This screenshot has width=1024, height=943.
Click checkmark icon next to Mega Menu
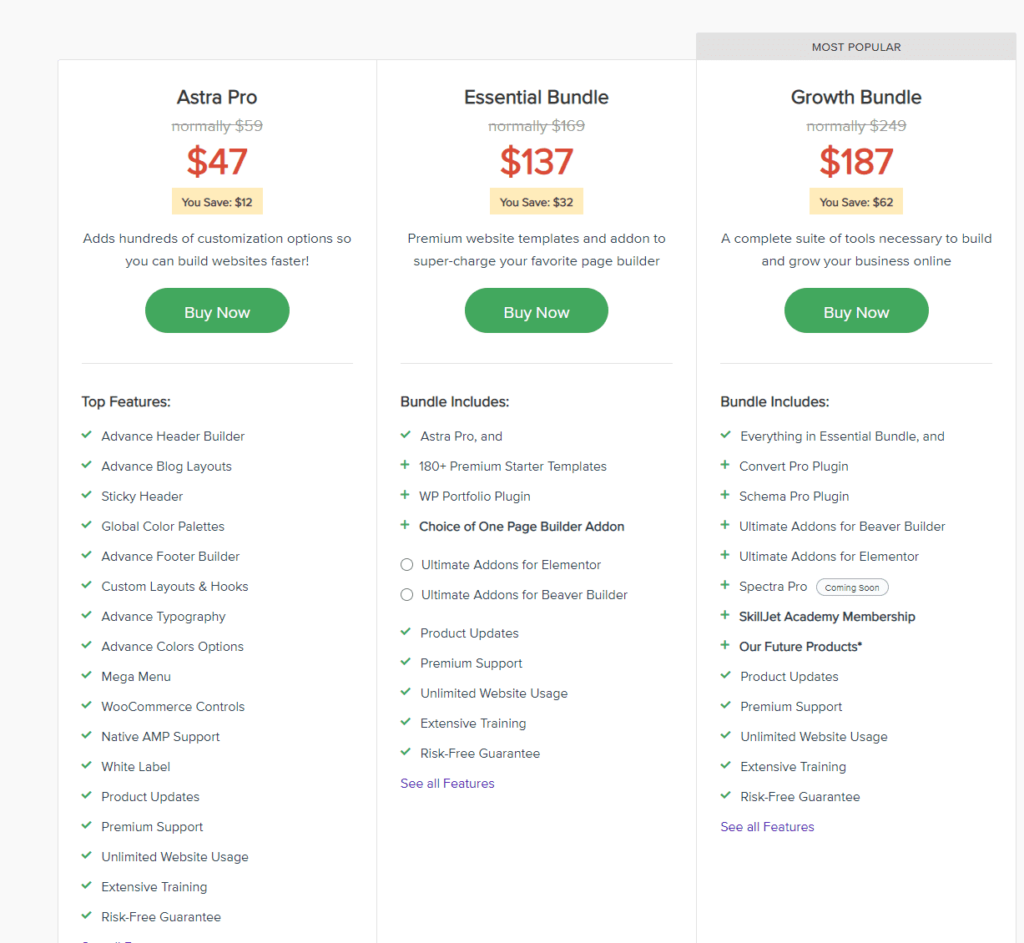tap(86, 675)
